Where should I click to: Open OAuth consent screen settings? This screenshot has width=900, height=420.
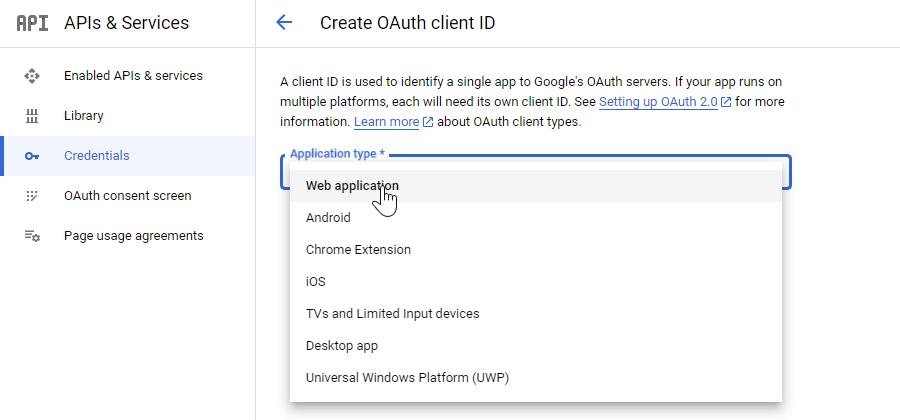pyautogui.click(x=127, y=196)
